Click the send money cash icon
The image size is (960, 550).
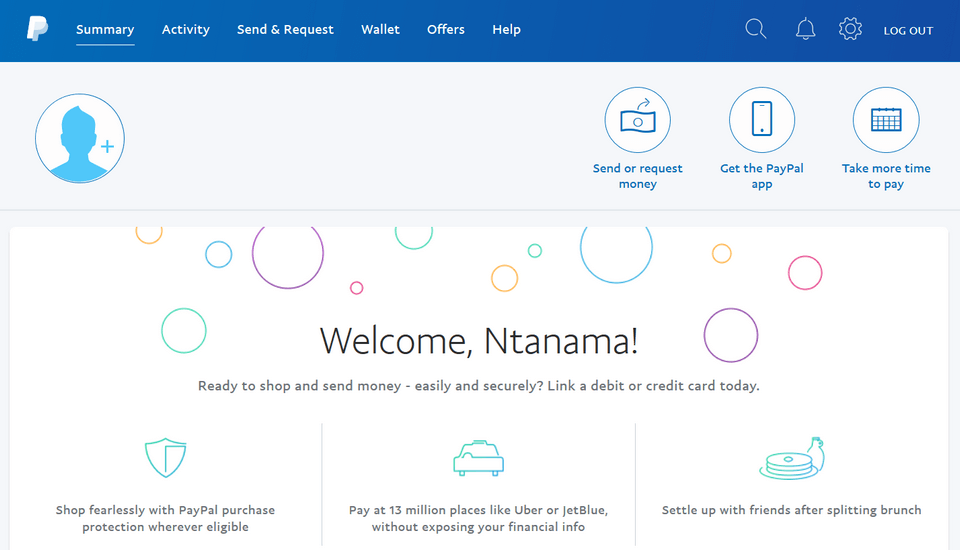pyautogui.click(x=637, y=119)
